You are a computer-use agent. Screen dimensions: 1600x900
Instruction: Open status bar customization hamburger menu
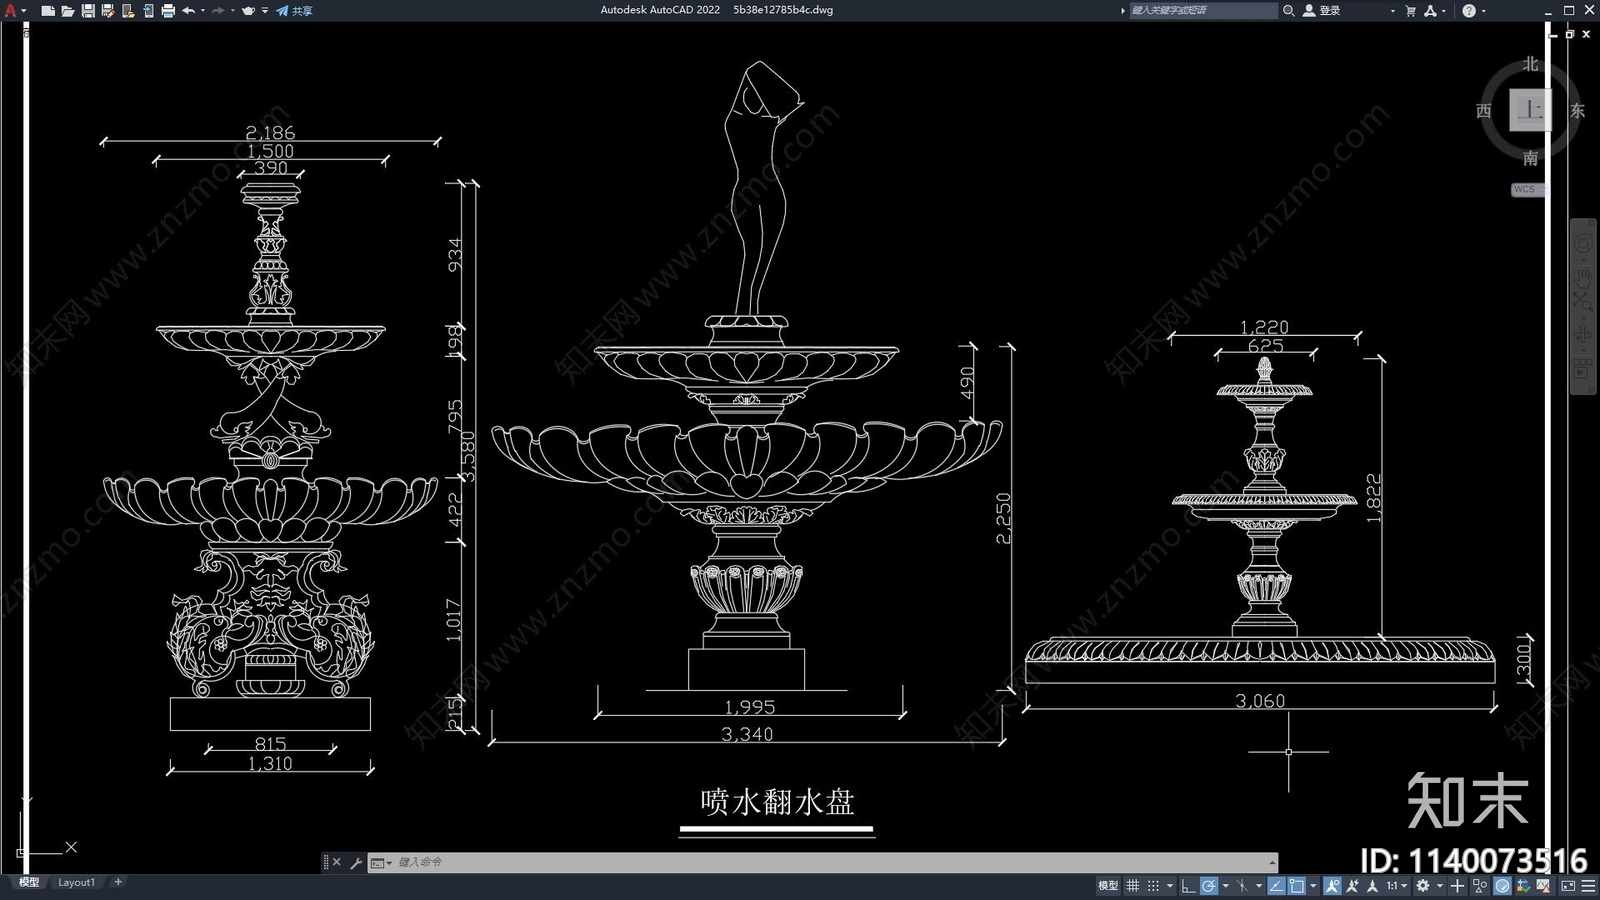point(1588,886)
